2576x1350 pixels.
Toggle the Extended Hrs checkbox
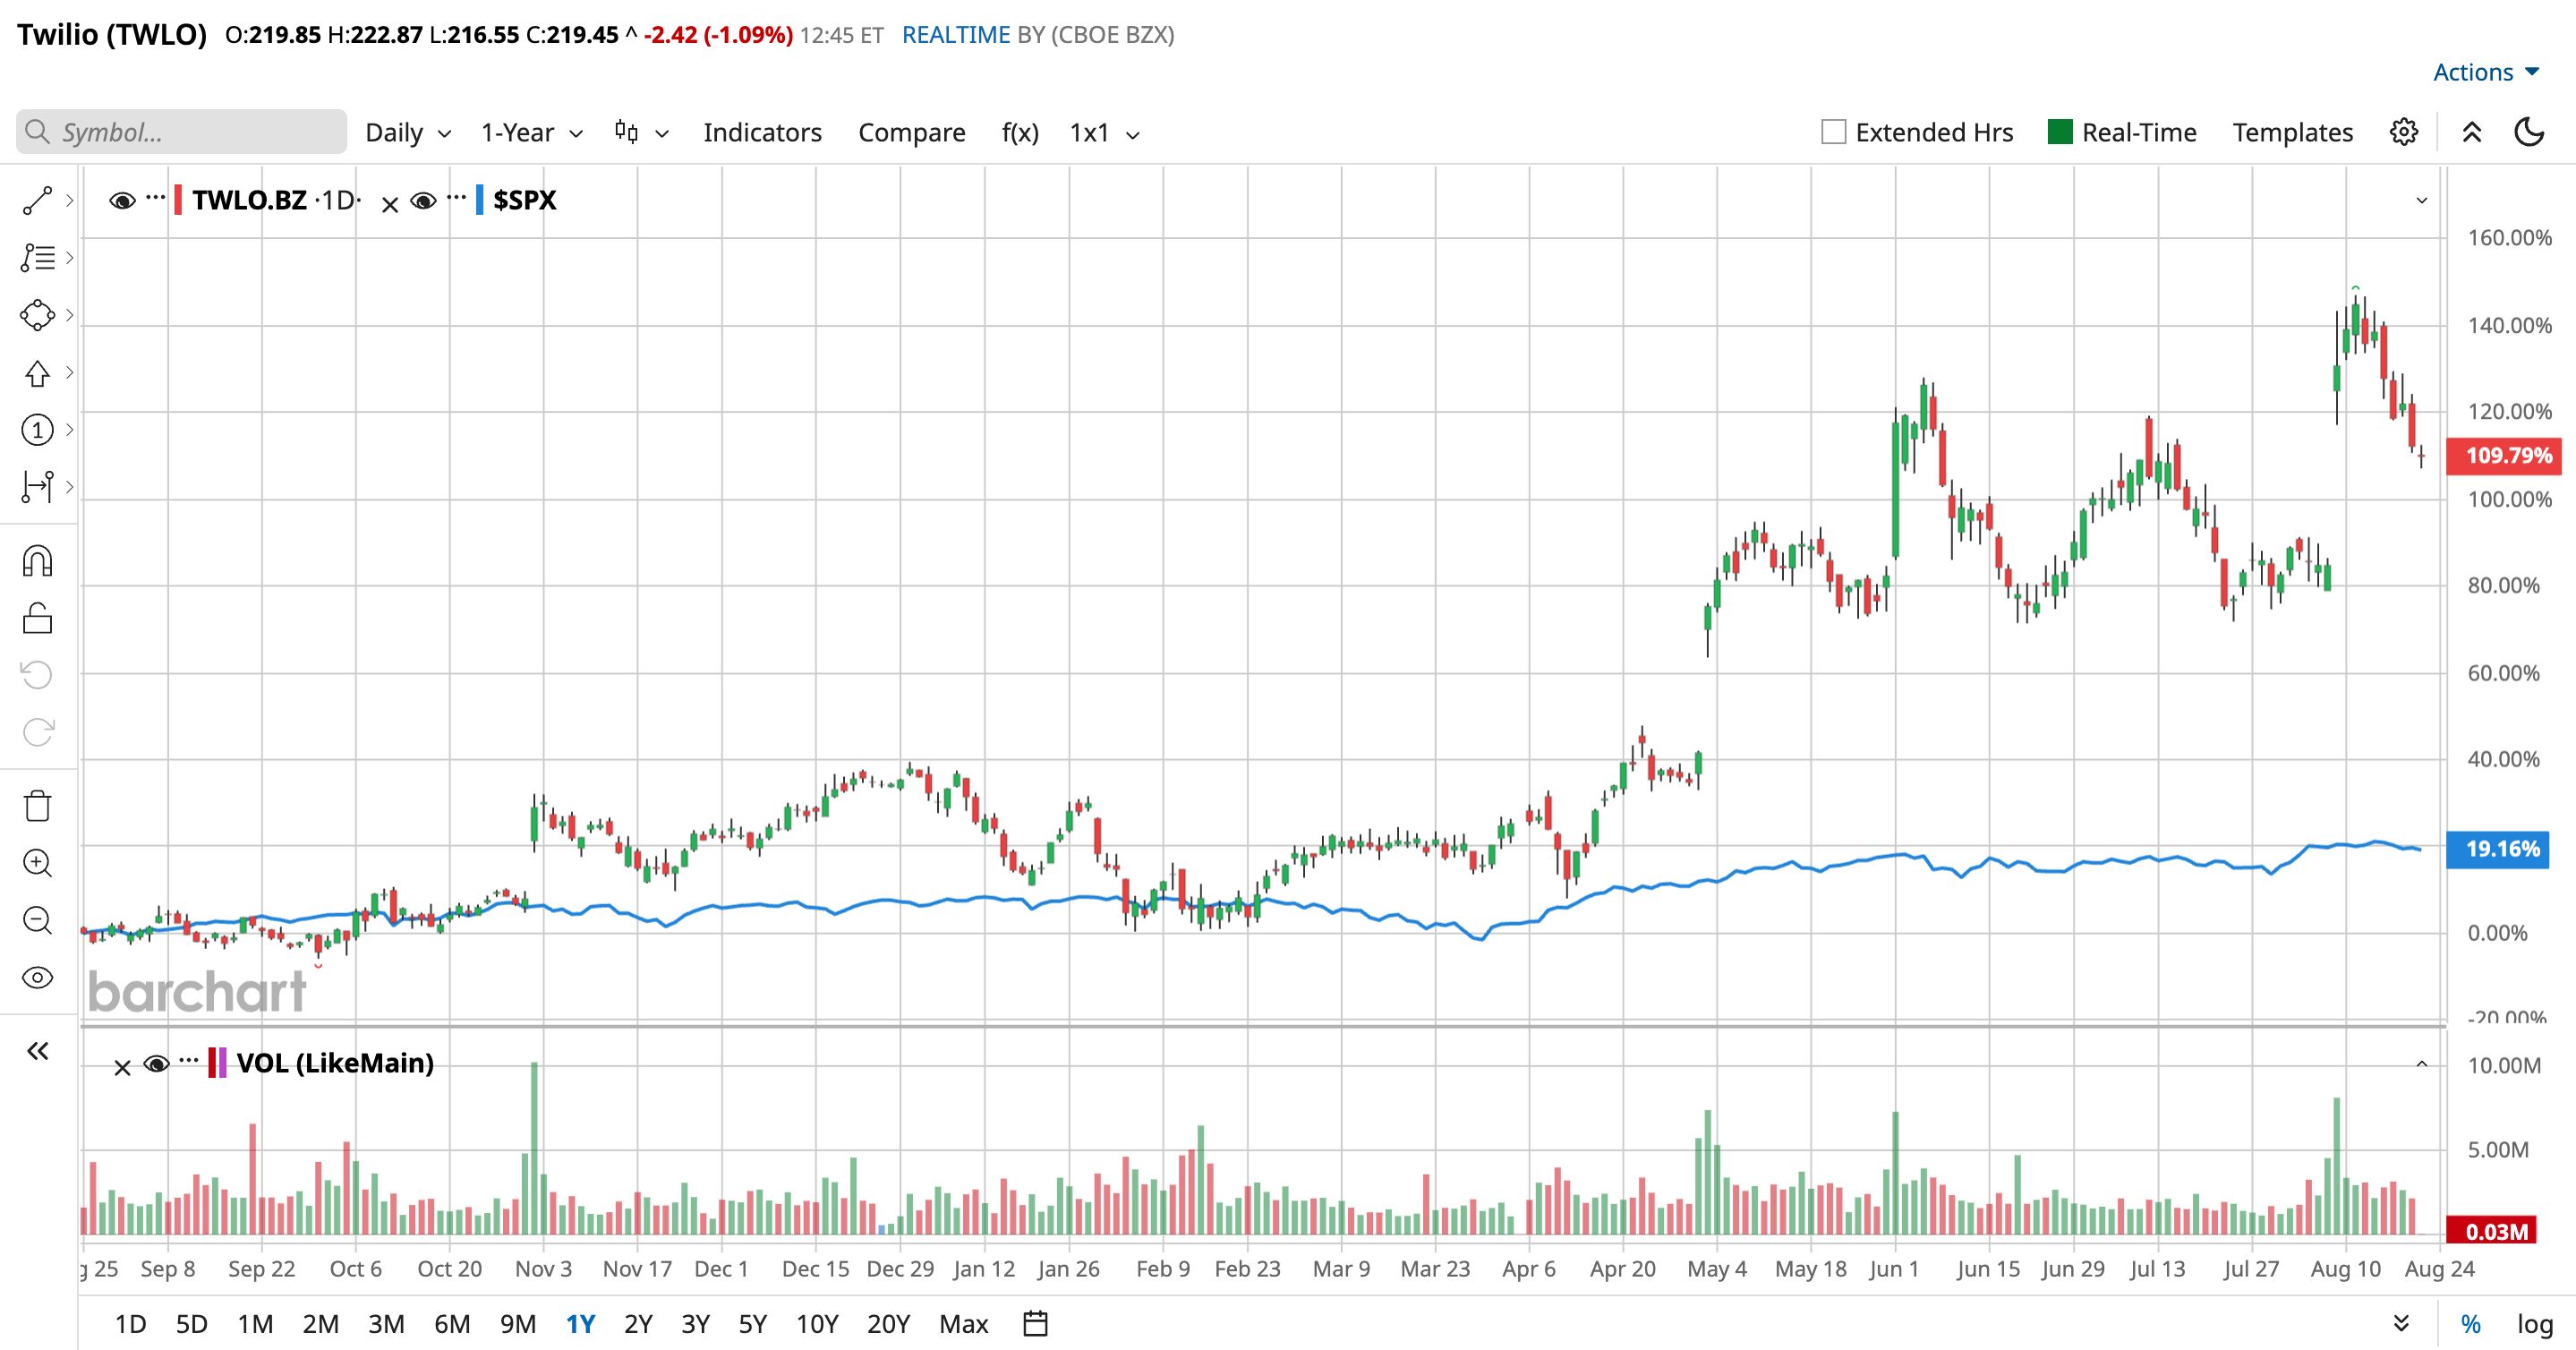pos(1833,132)
